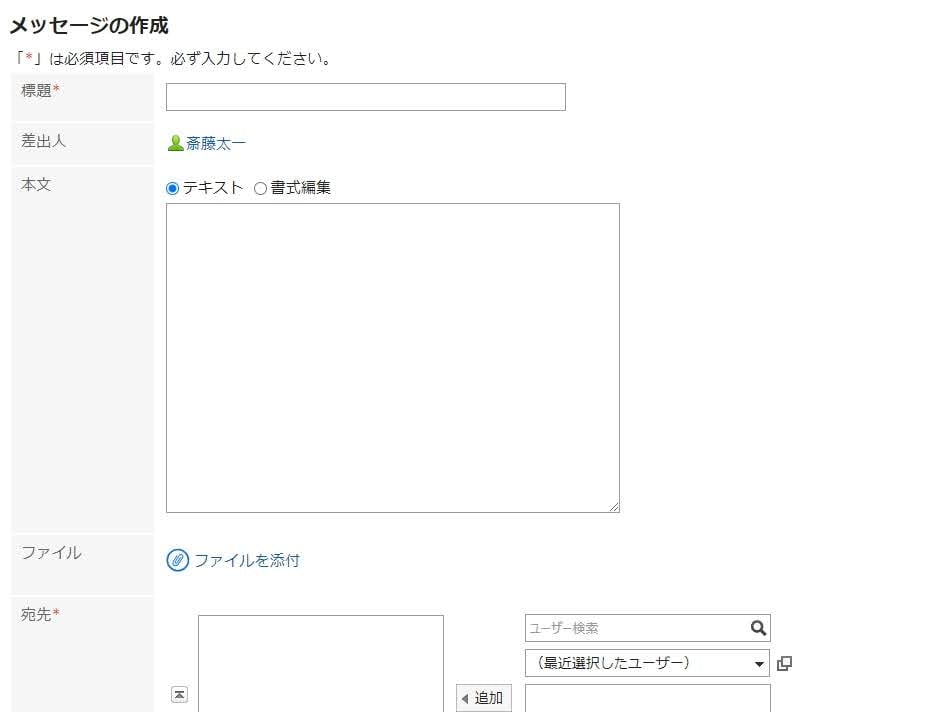Select the 書式編集 radio button
The height and width of the screenshot is (712, 947).
[260, 188]
